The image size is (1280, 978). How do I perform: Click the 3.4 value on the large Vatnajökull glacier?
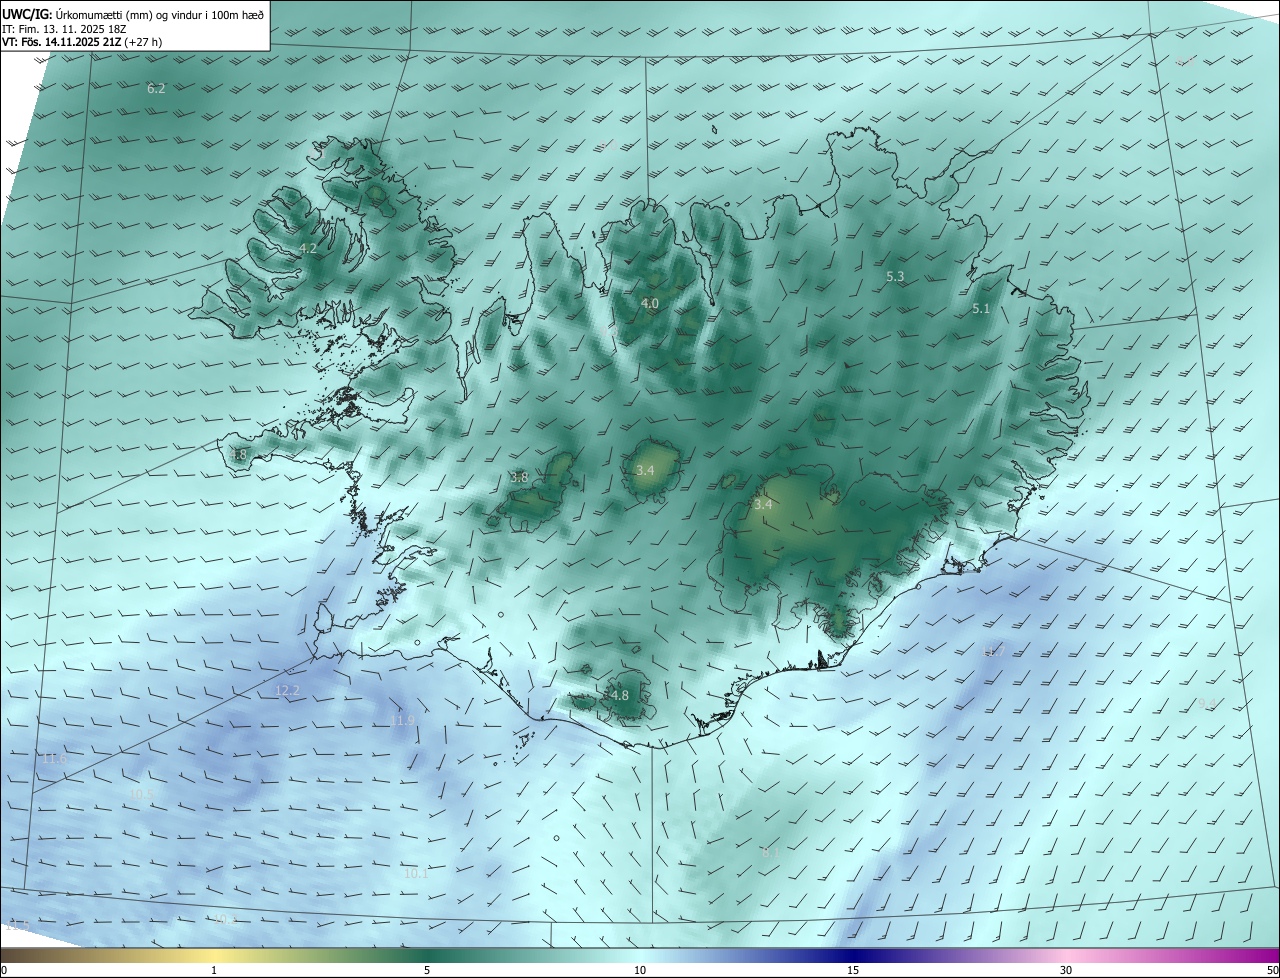point(763,505)
